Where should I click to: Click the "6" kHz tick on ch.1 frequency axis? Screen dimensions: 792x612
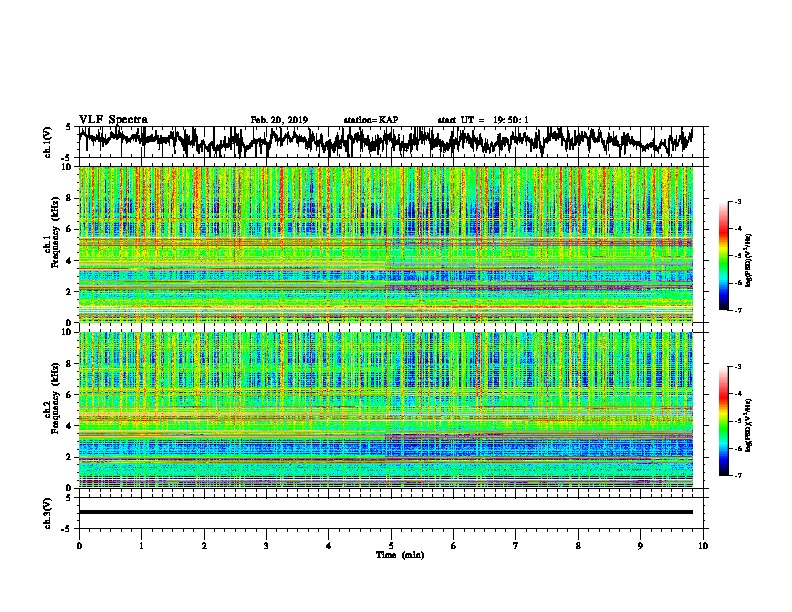point(70,229)
